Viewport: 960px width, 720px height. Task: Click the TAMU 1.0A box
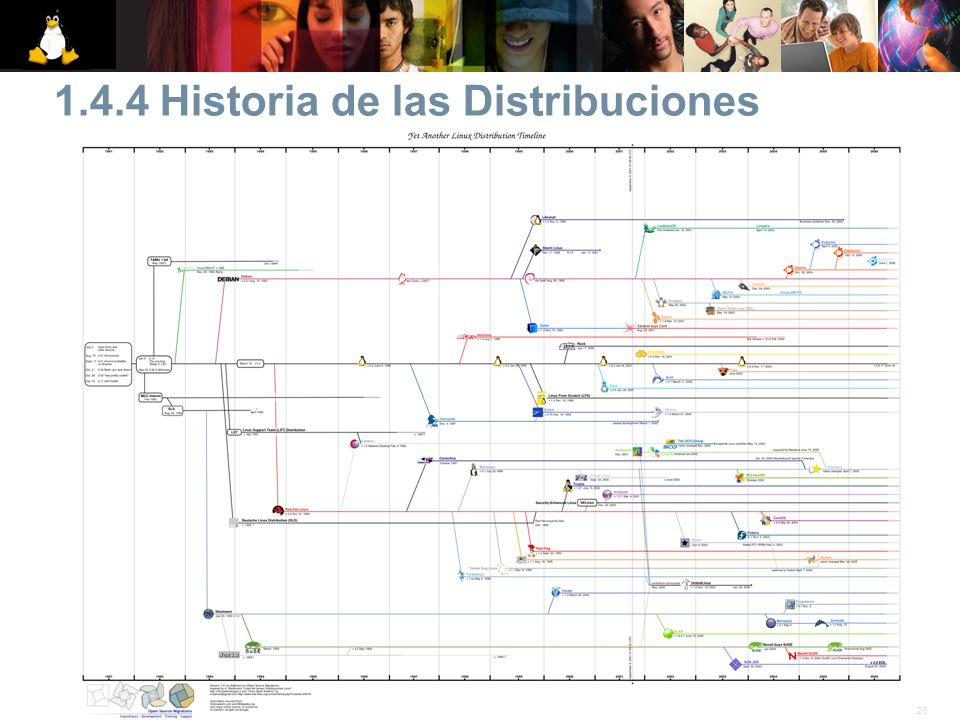(x=159, y=261)
